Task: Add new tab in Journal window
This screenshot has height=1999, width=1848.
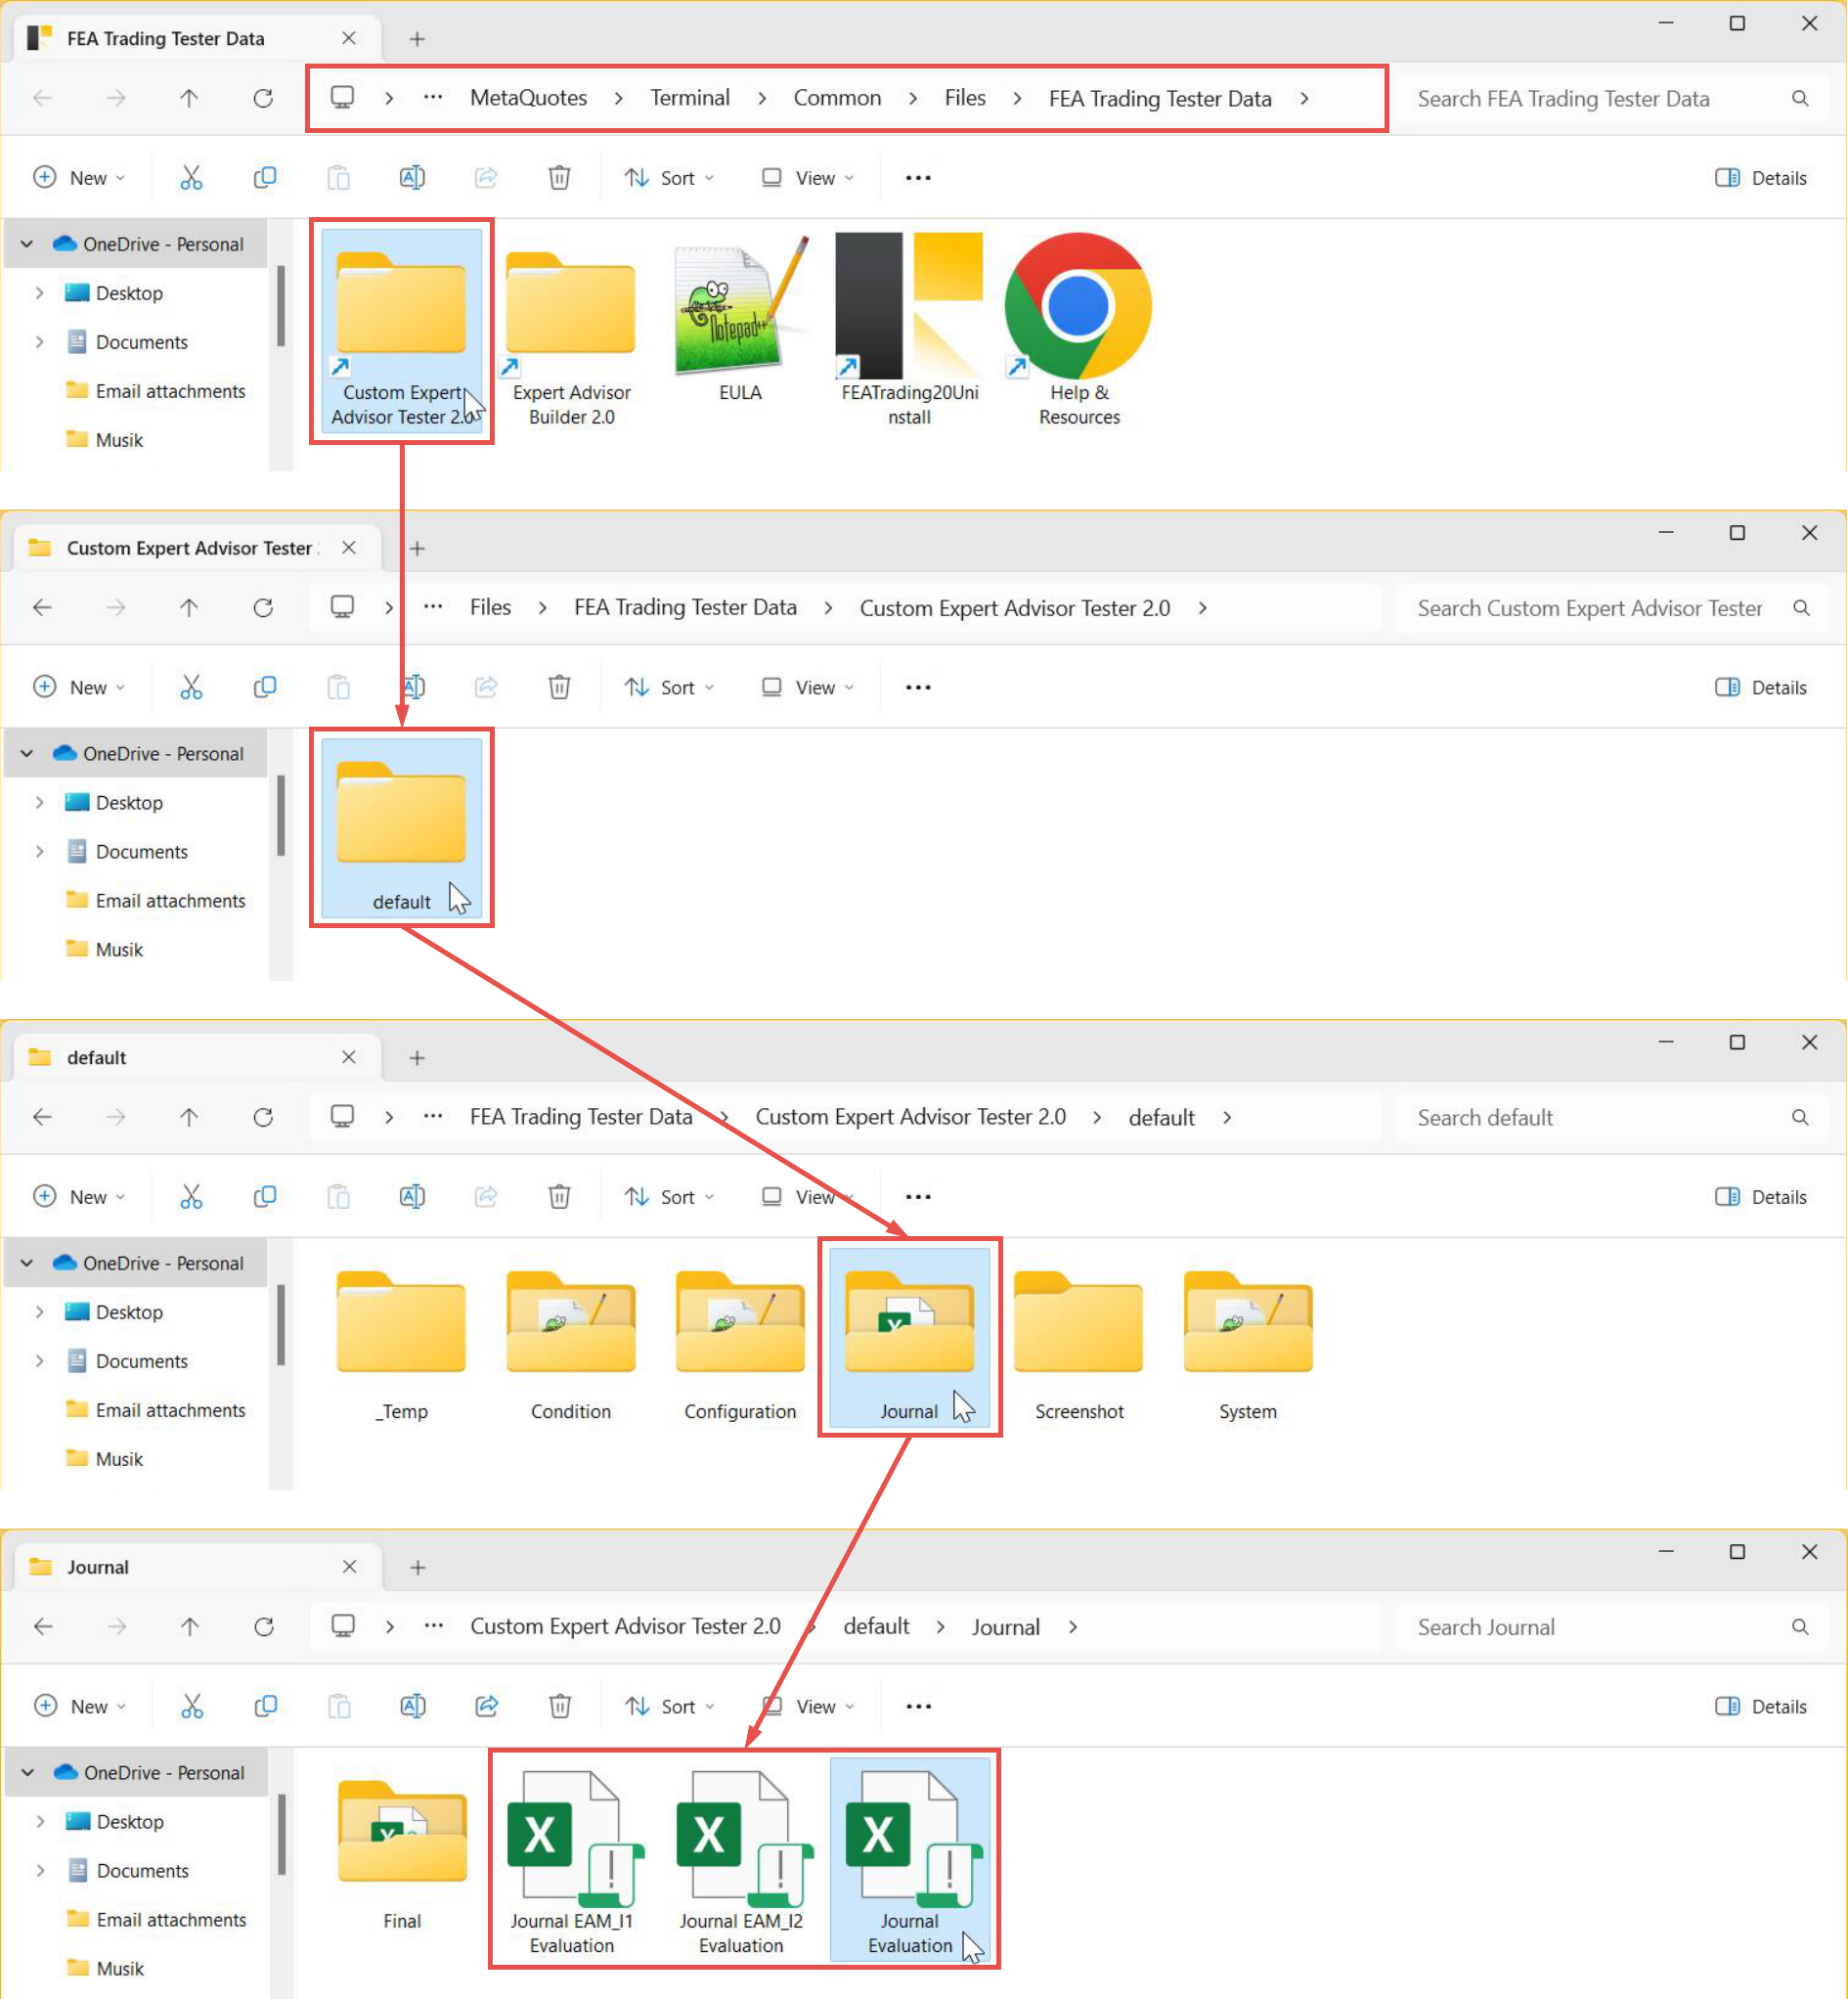Action: pyautogui.click(x=418, y=1567)
